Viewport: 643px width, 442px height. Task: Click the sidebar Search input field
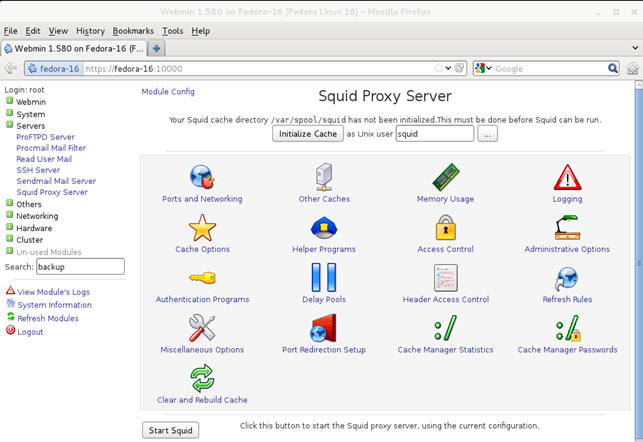click(x=80, y=267)
